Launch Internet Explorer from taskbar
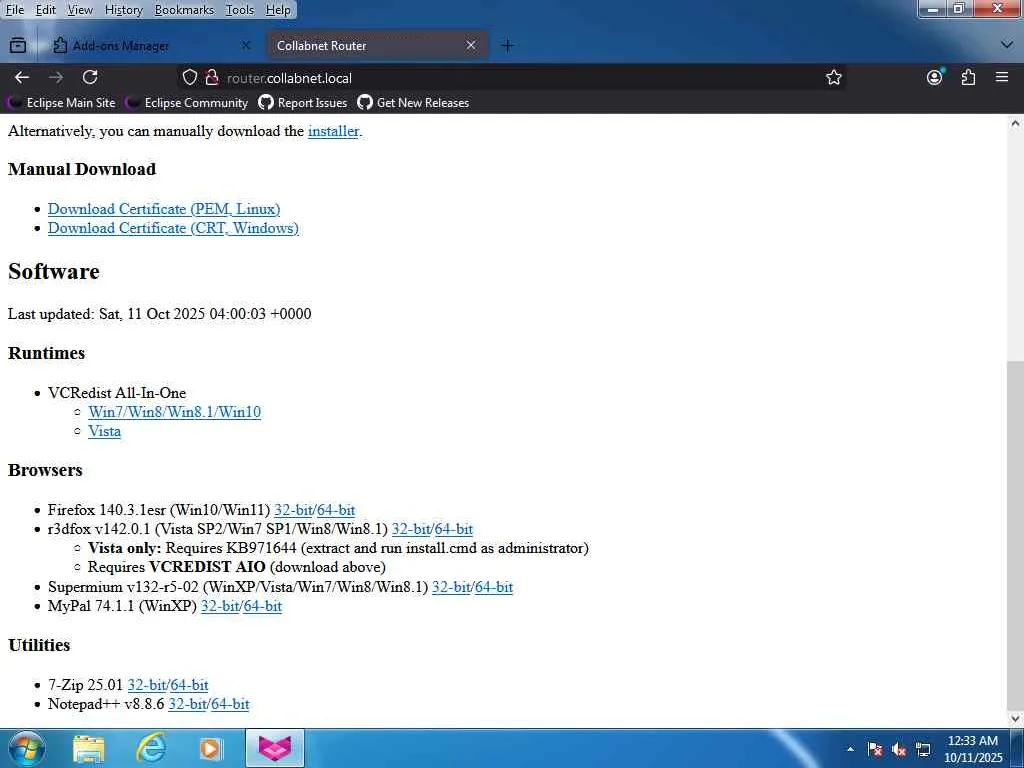Viewport: 1024px width, 768px height. 150,748
